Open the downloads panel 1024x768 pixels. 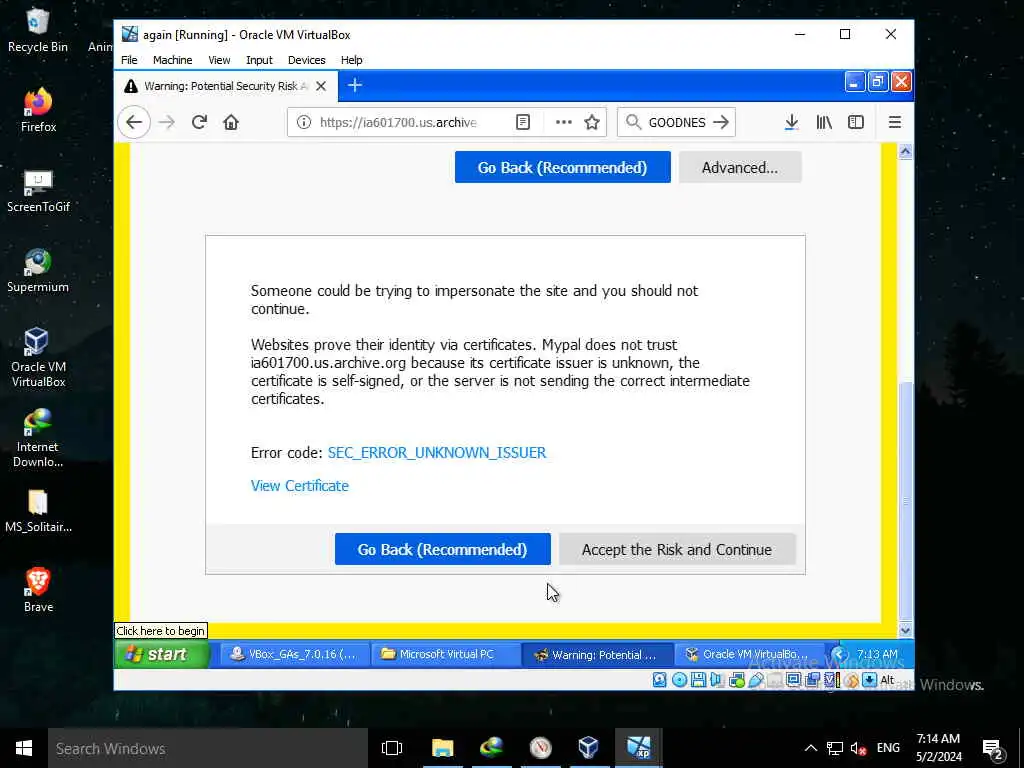pos(792,122)
